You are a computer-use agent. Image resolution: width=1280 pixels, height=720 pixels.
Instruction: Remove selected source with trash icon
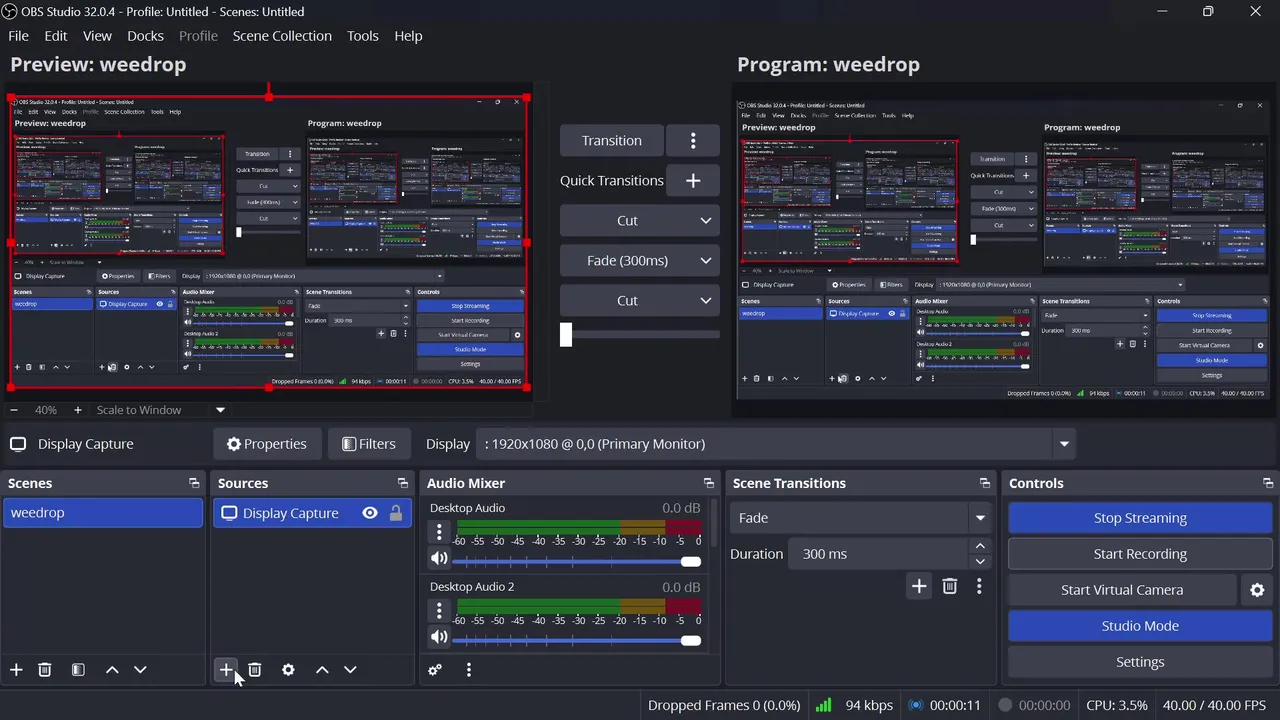click(x=254, y=669)
